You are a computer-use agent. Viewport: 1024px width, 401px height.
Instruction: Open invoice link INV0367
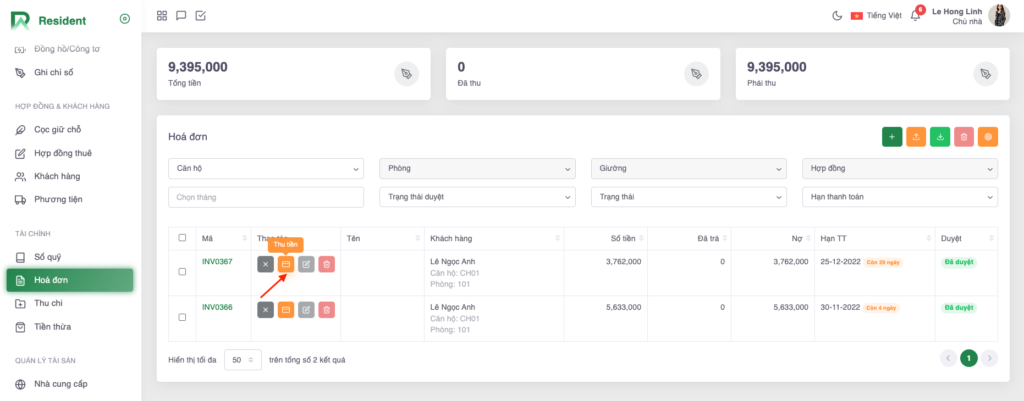point(217,262)
